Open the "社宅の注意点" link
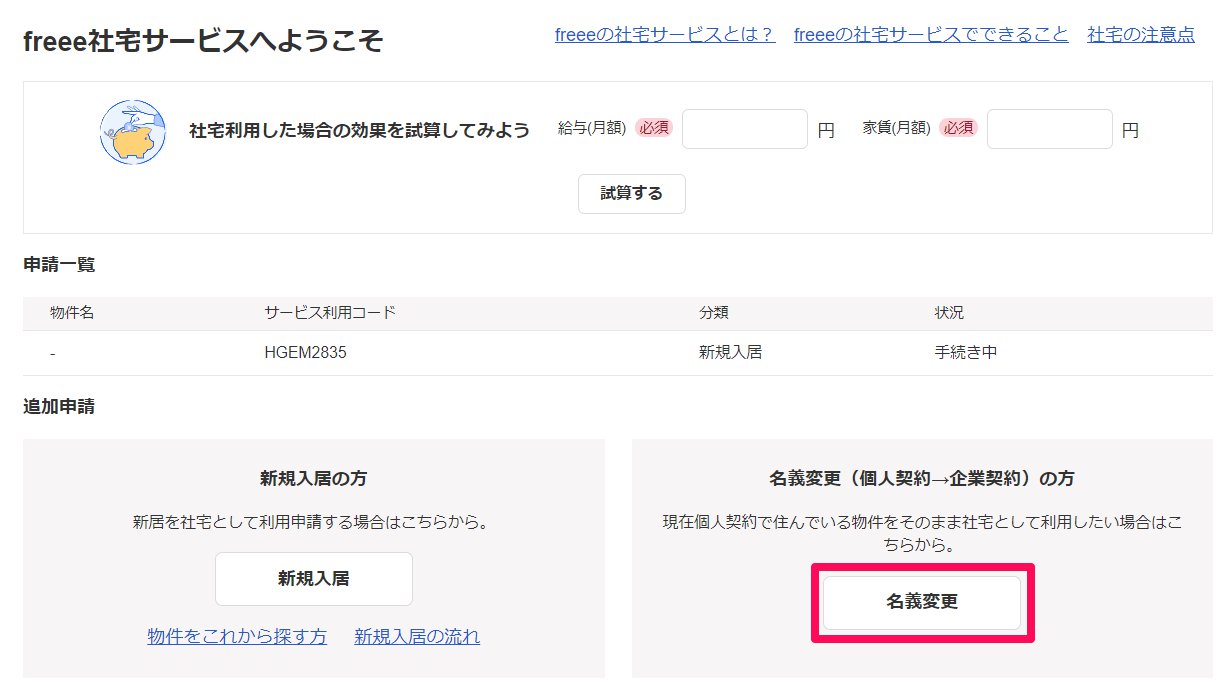 click(1141, 35)
